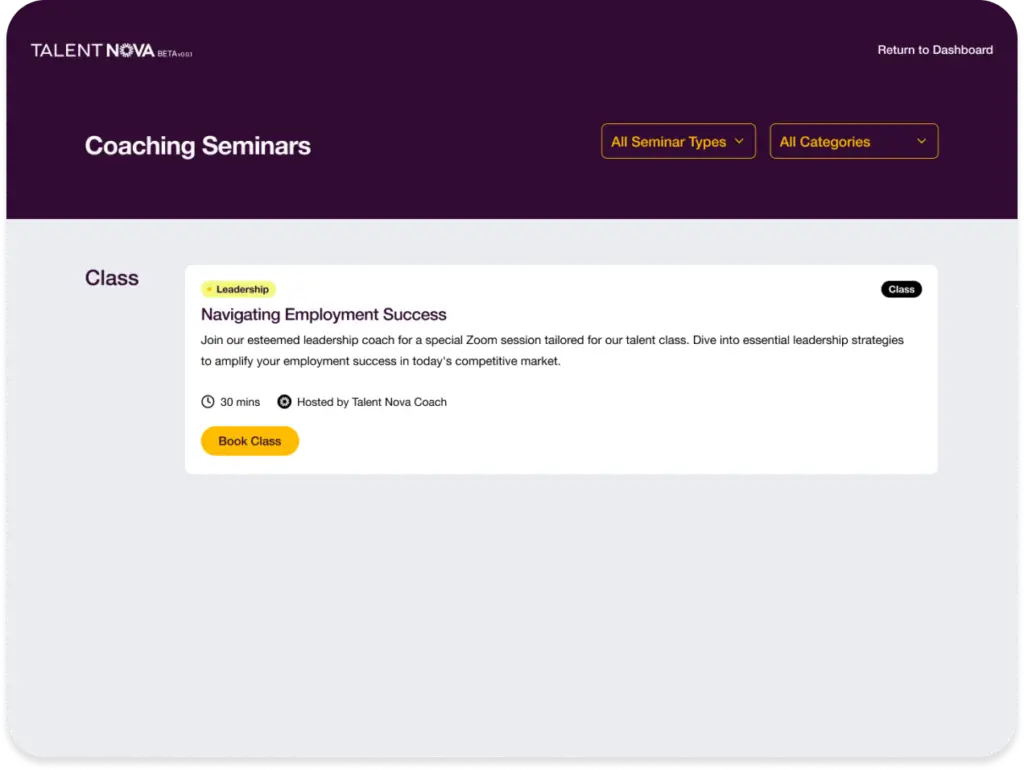Click the clock icon beside 30 mins
1024x770 pixels.
click(208, 402)
